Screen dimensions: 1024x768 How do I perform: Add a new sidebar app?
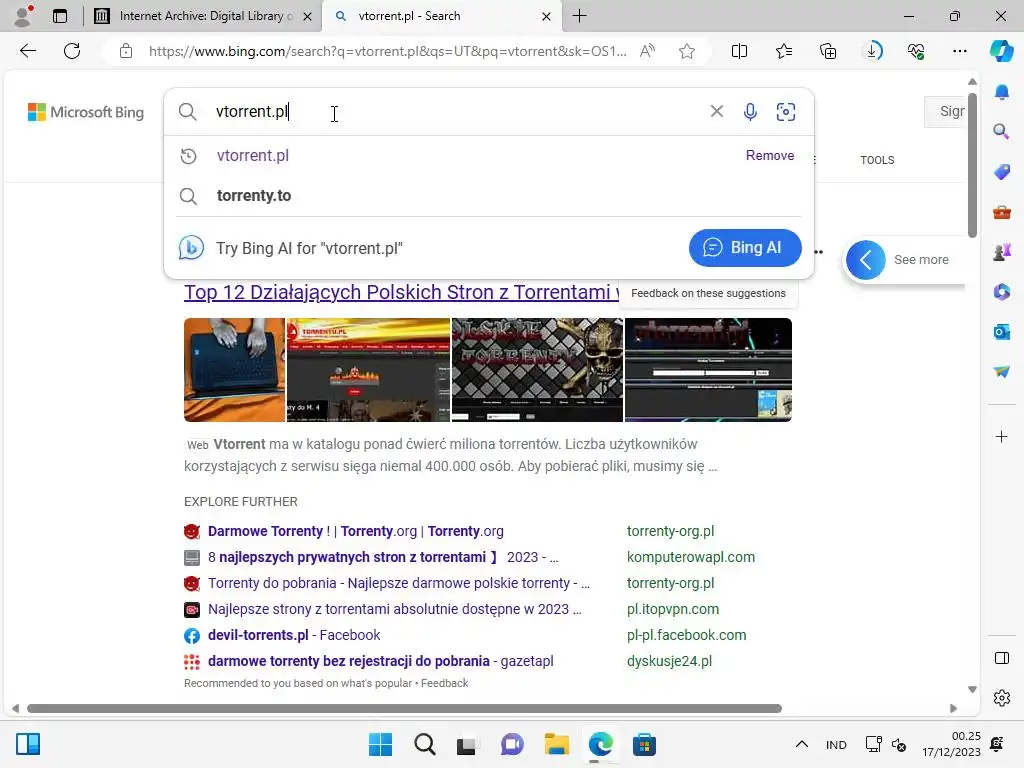pyautogui.click(x=1002, y=436)
